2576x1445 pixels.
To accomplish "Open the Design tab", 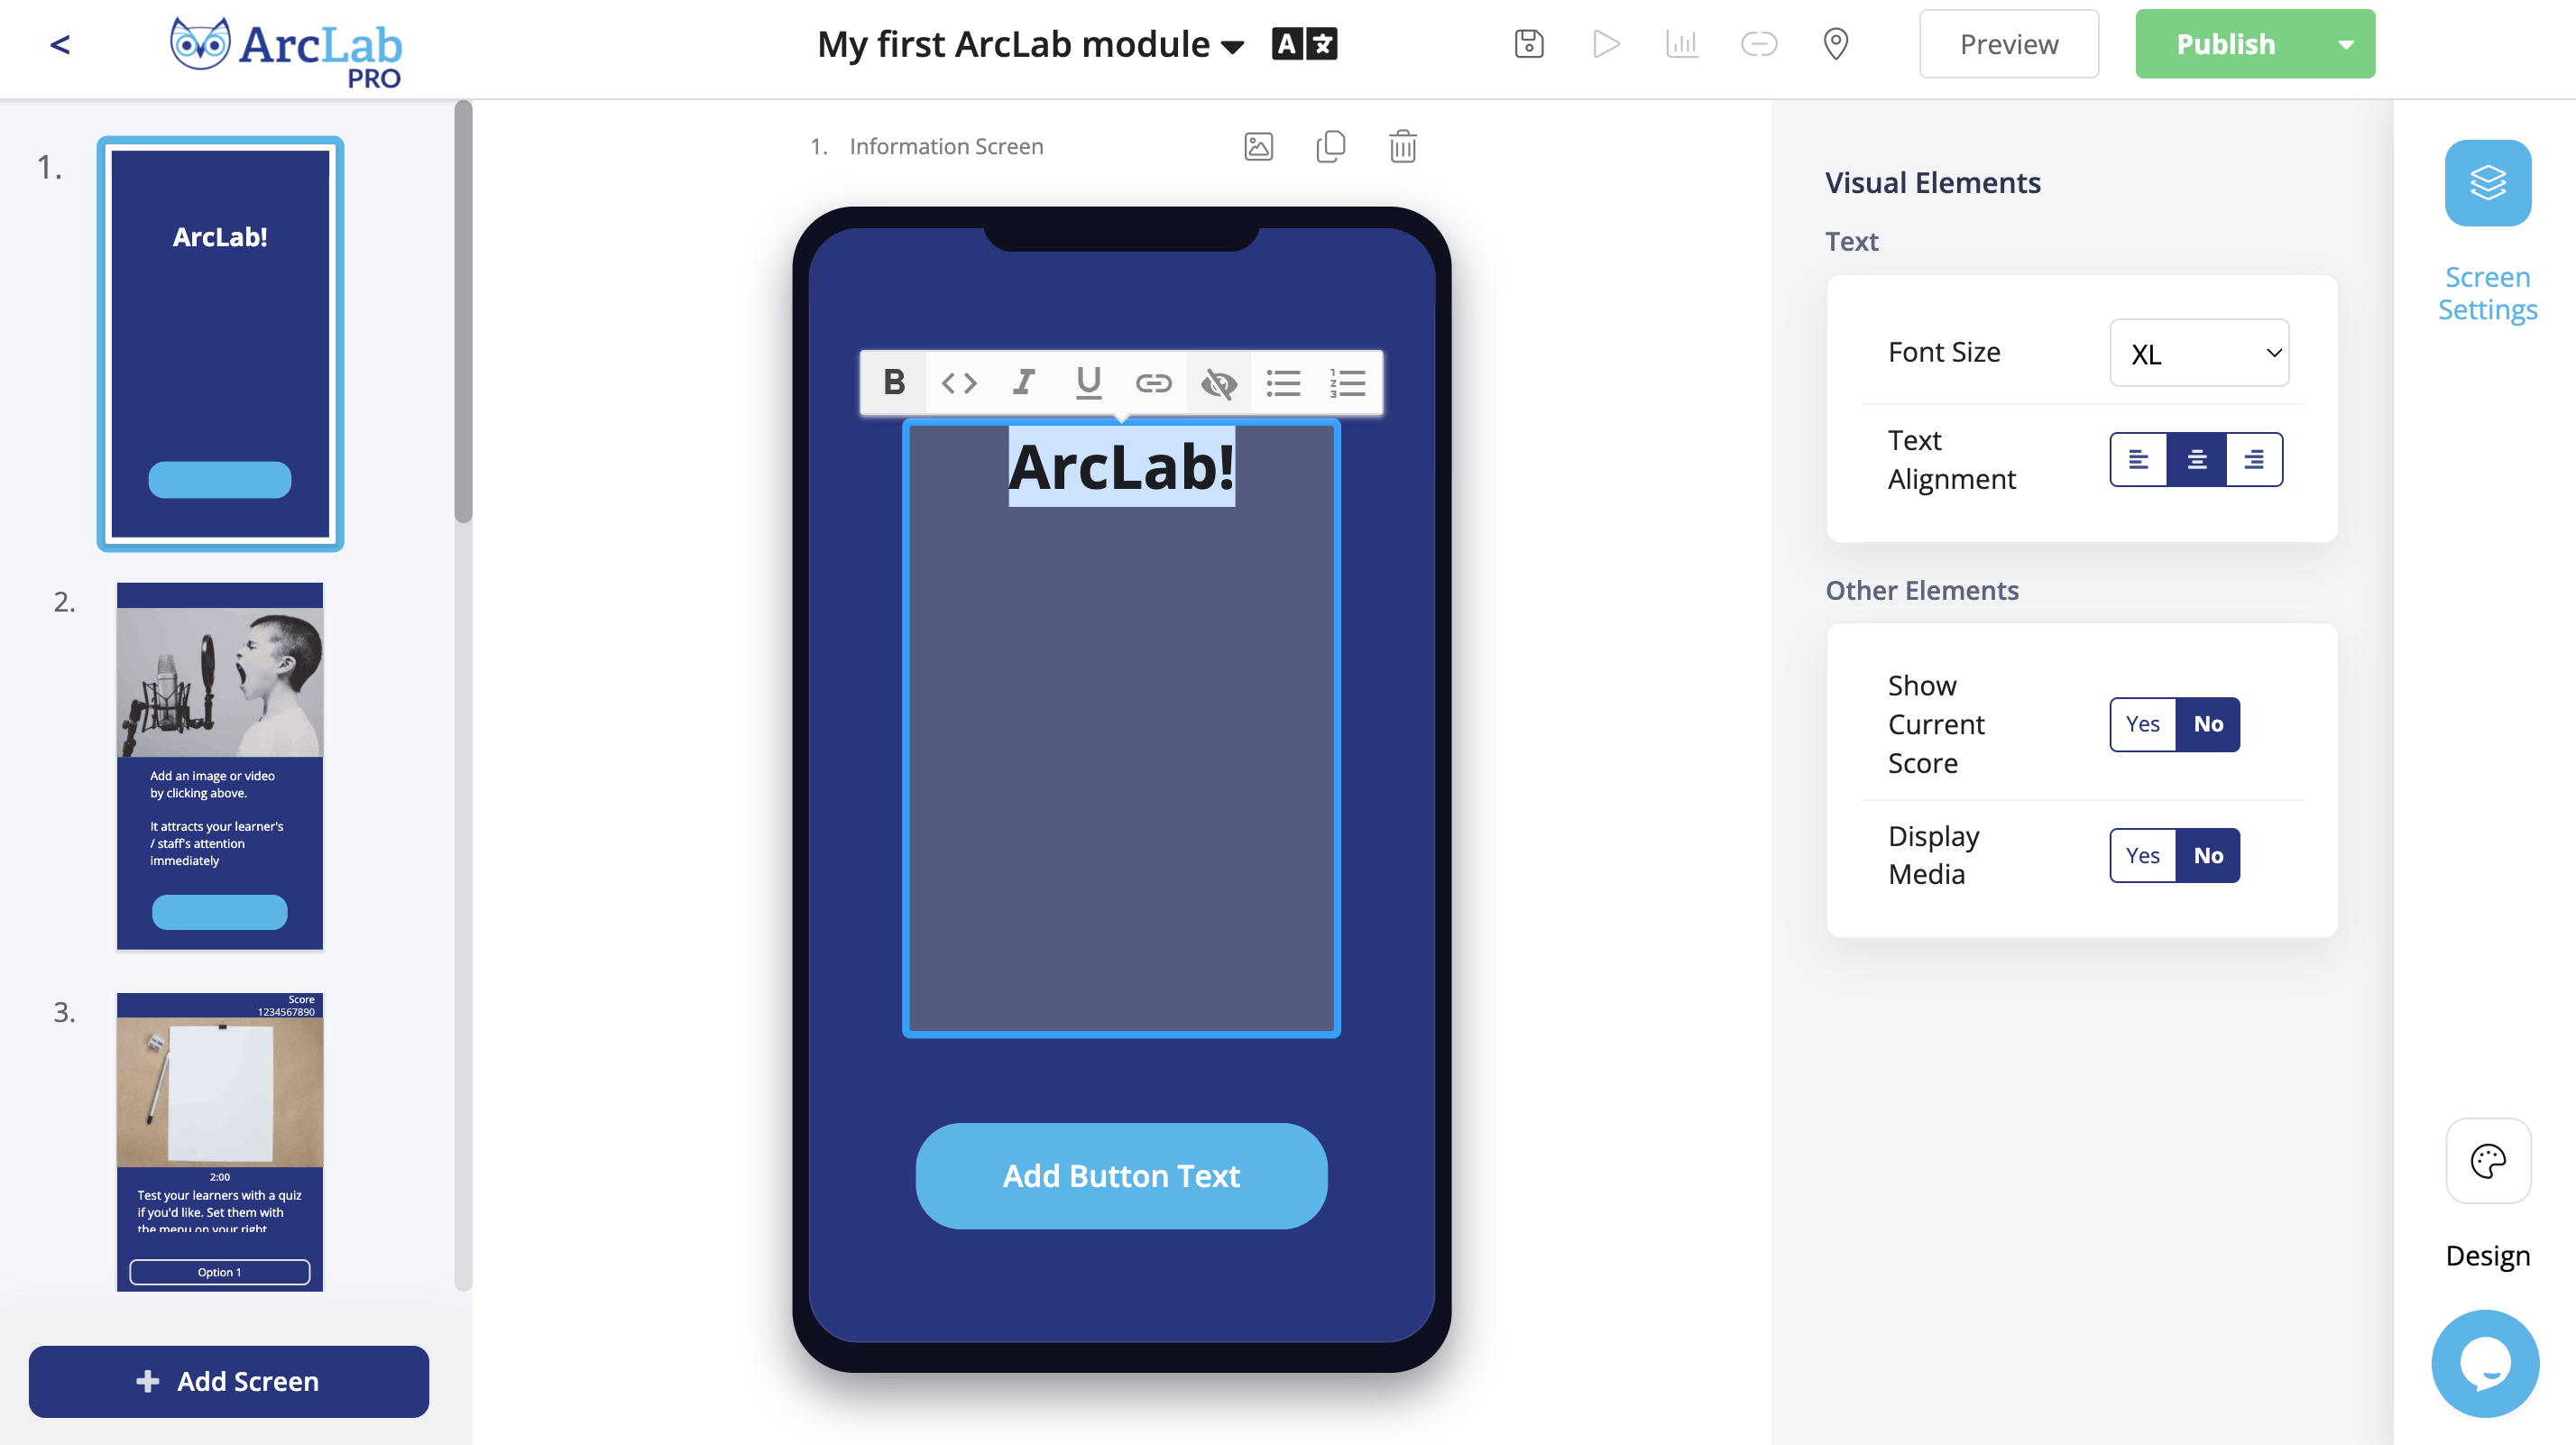I will (2487, 1162).
